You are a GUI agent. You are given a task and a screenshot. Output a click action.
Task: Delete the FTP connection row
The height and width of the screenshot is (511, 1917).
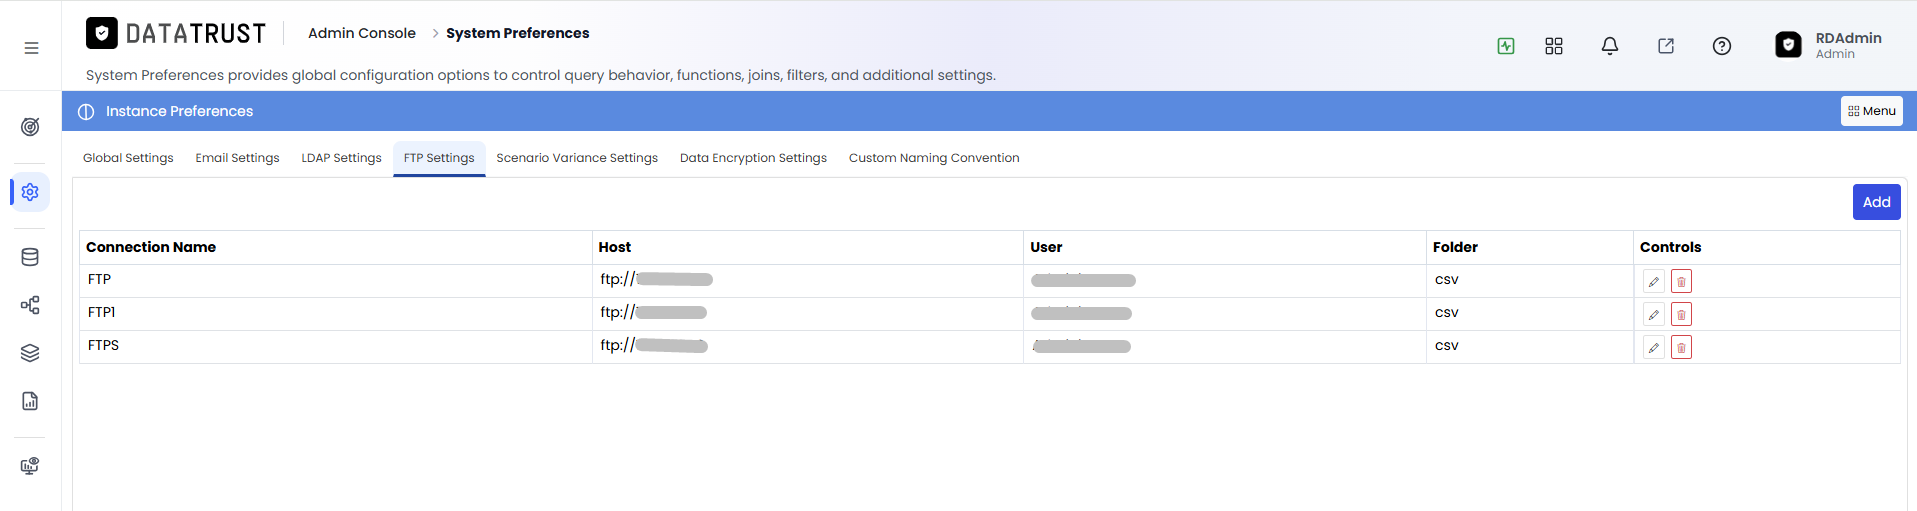point(1681,282)
